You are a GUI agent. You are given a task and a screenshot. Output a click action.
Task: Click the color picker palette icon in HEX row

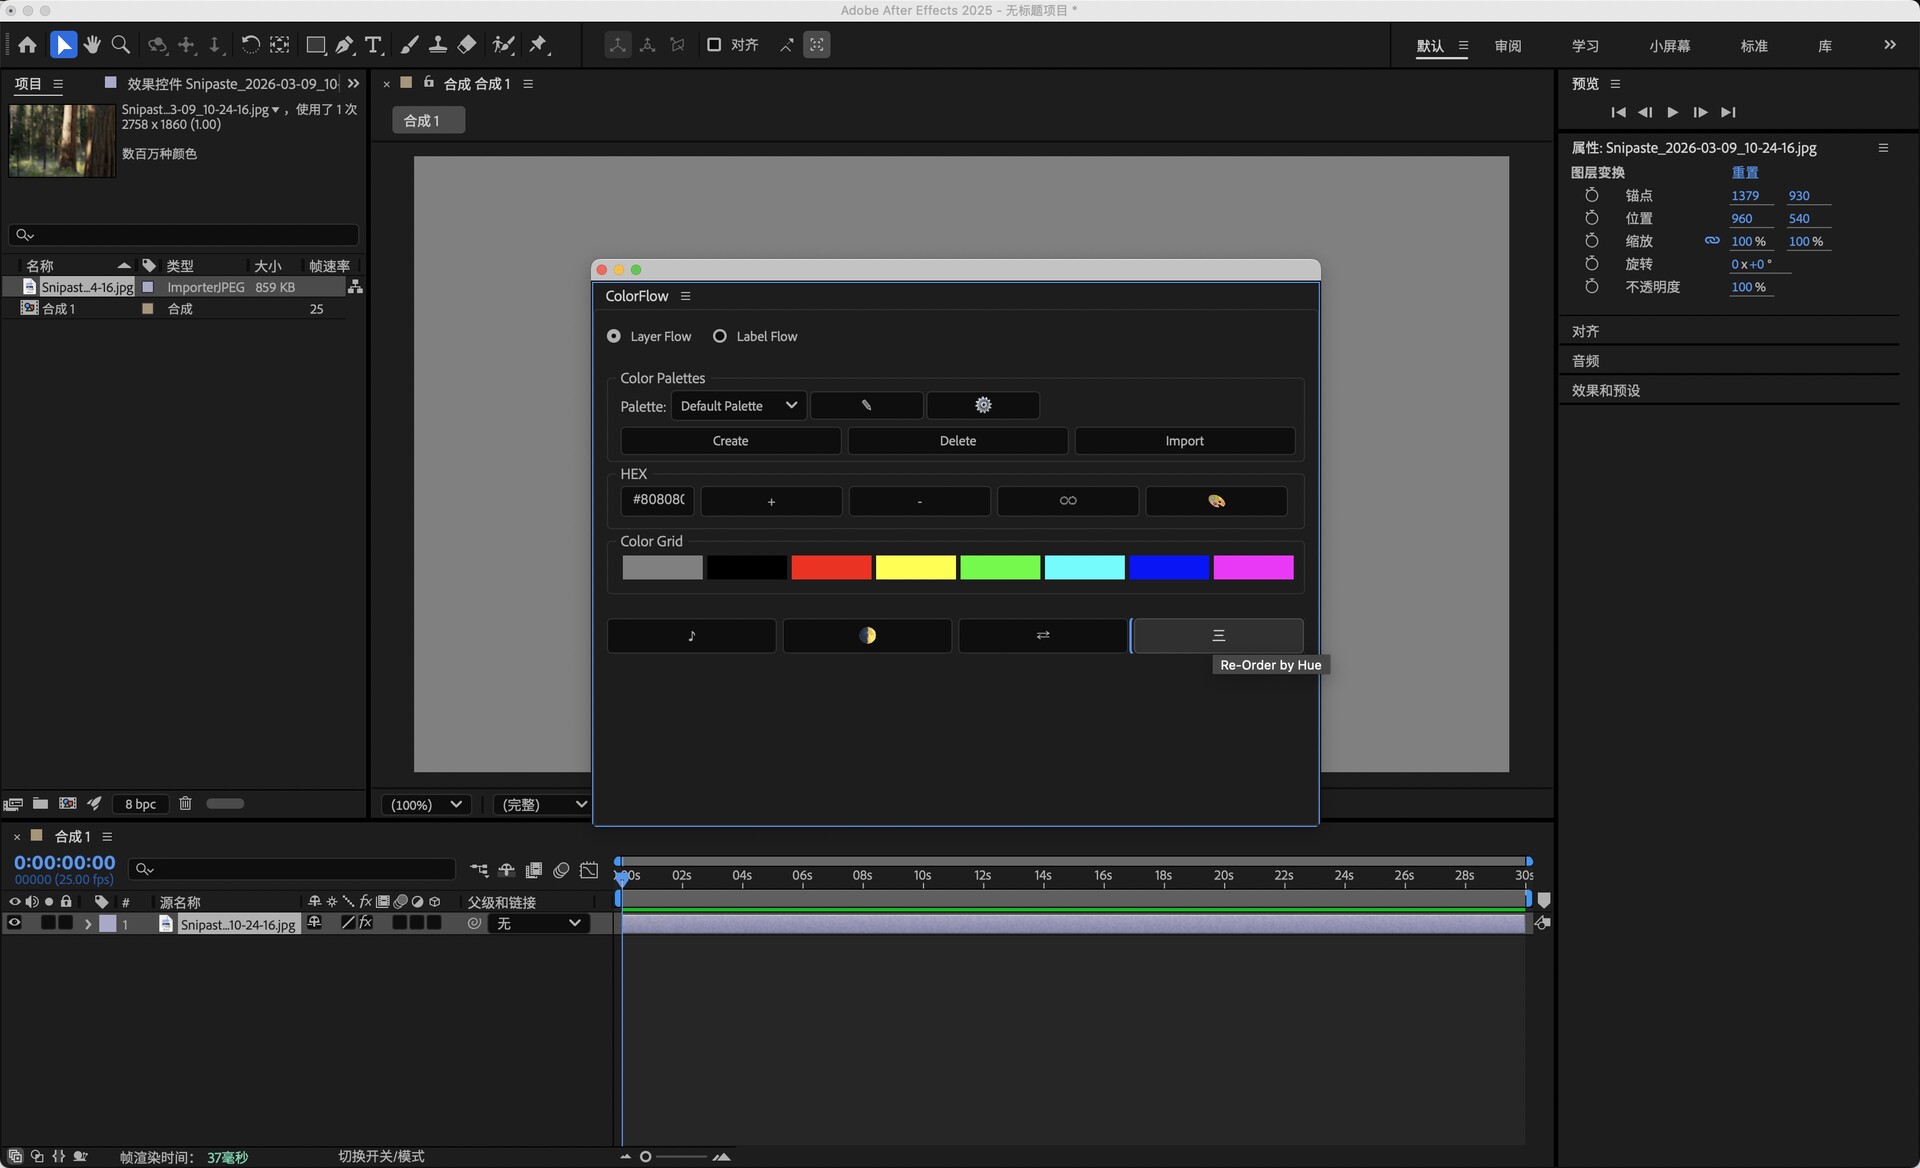pyautogui.click(x=1216, y=501)
